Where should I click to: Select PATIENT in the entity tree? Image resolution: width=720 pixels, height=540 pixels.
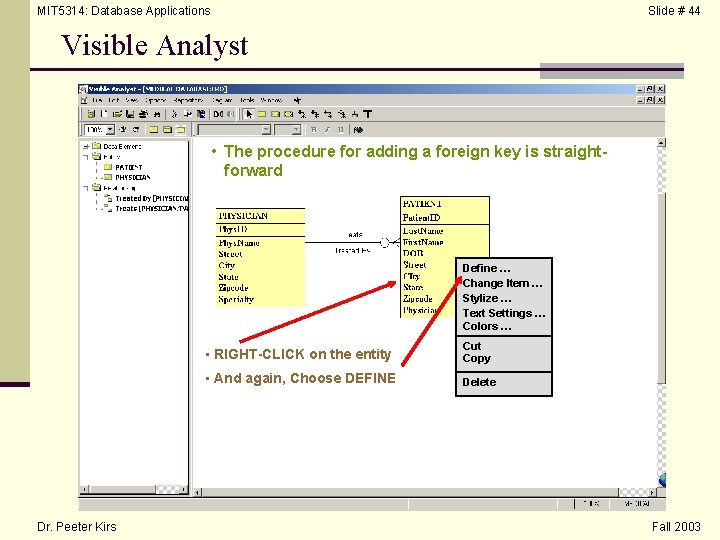point(129,167)
